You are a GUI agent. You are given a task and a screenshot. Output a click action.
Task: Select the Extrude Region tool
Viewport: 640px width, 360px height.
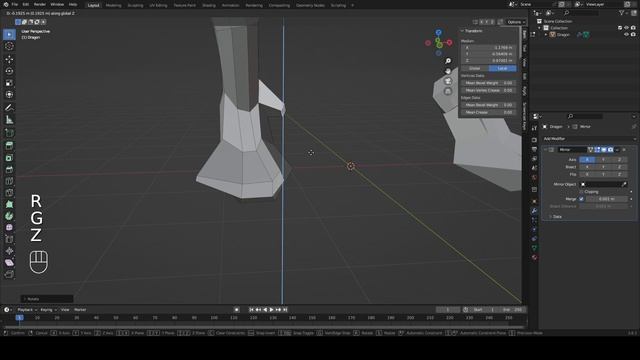click(x=9, y=146)
